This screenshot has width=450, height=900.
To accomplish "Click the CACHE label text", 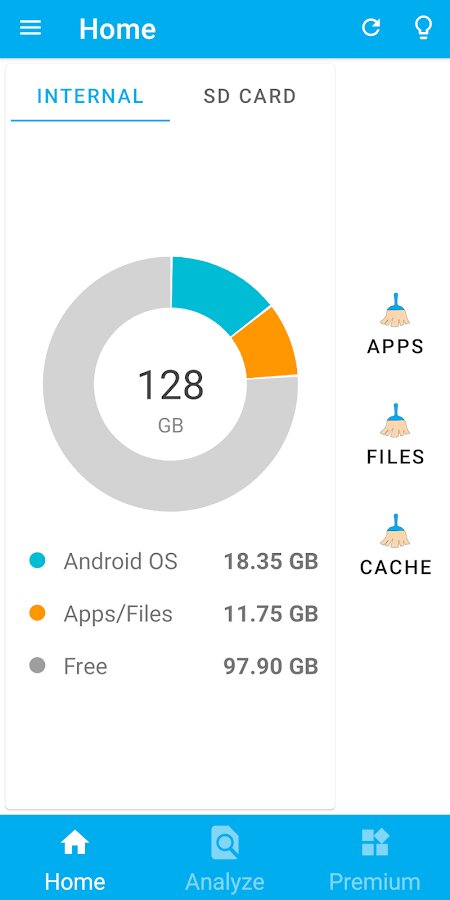I will click(x=395, y=567).
